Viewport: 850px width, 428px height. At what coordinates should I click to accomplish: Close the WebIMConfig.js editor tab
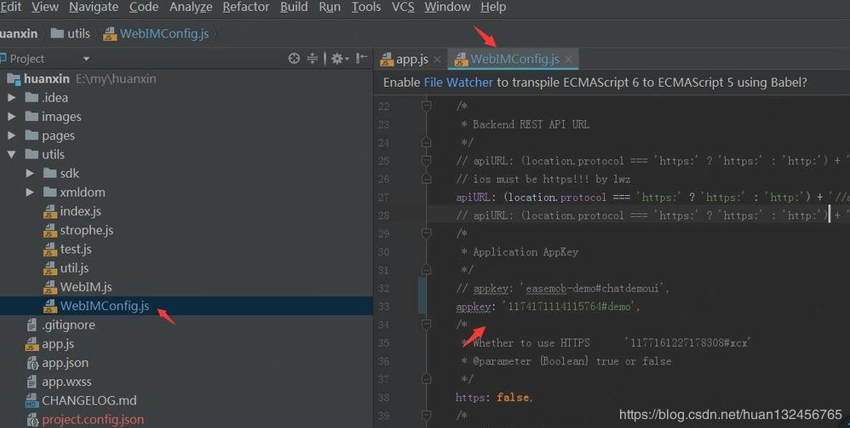(568, 60)
